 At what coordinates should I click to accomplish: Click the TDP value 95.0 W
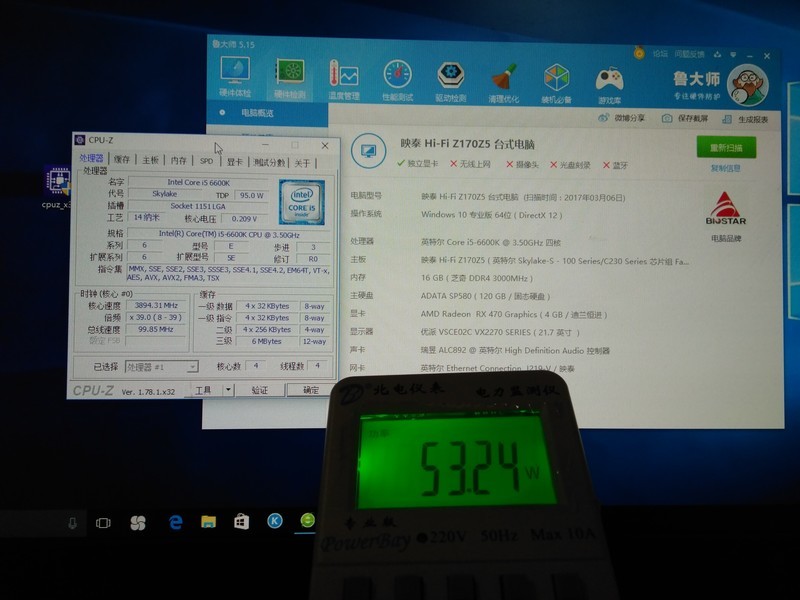coord(251,195)
